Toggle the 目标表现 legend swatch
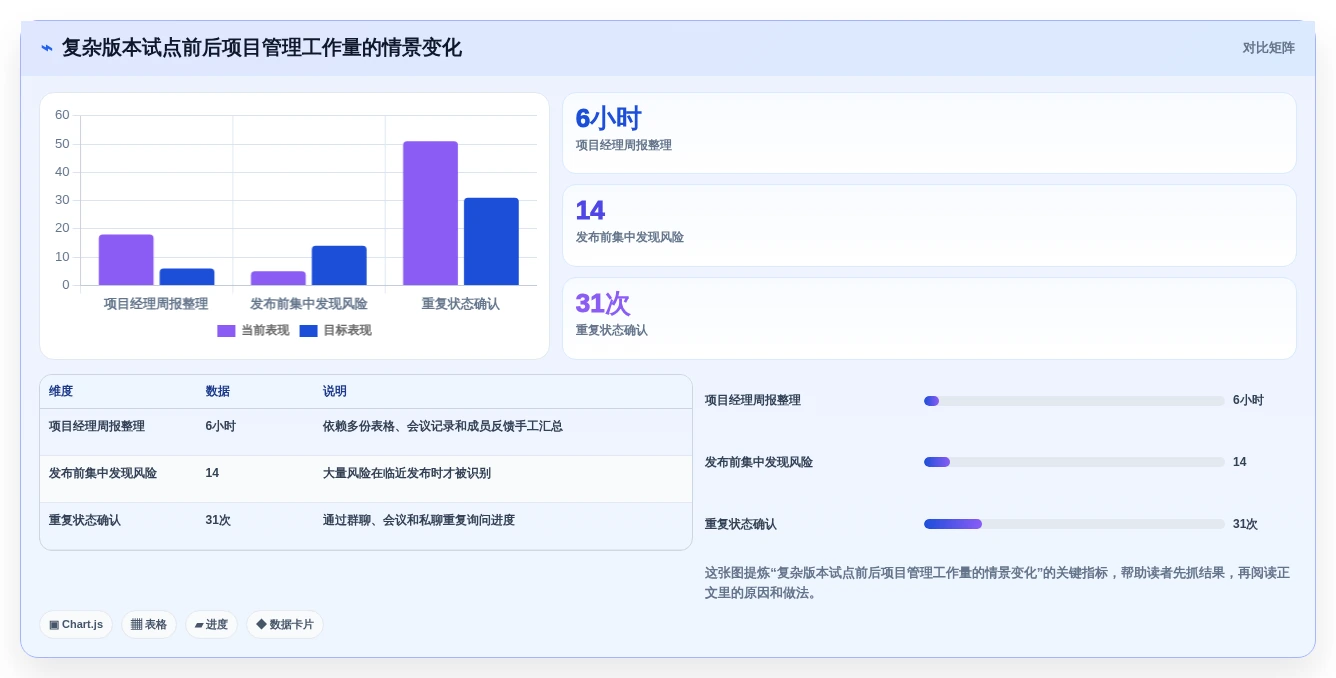 coord(308,331)
